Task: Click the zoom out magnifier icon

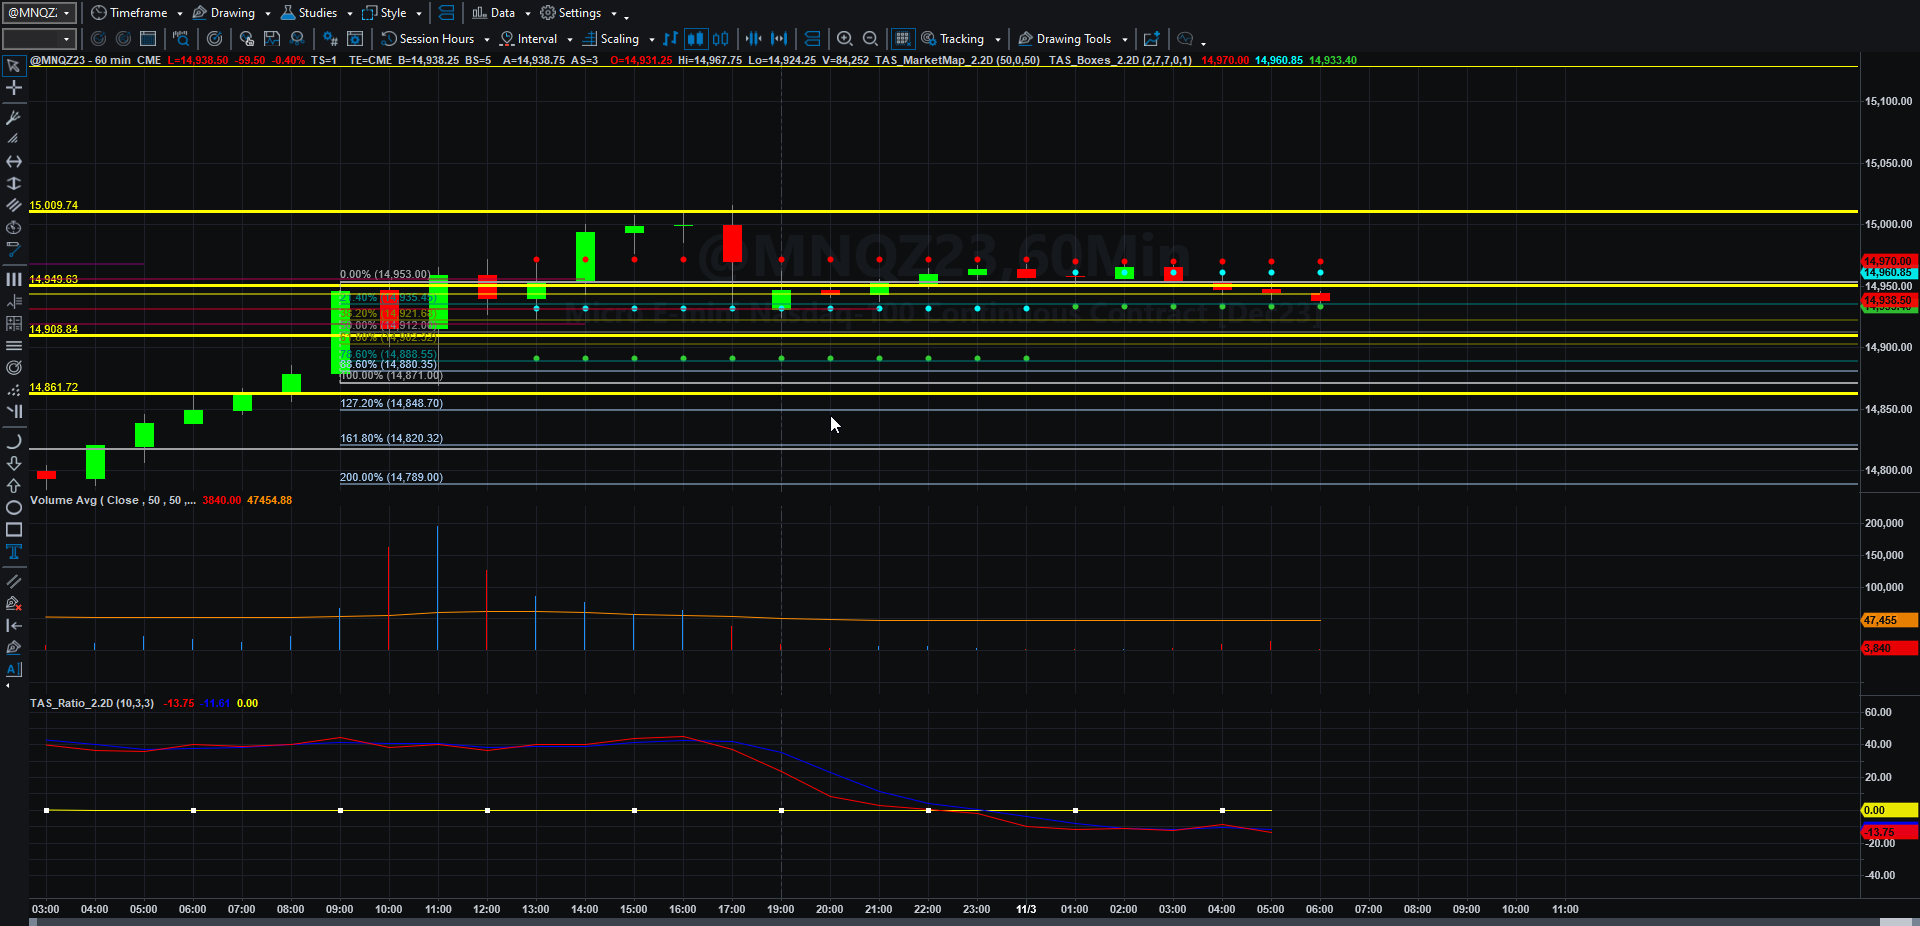Action: (x=871, y=39)
